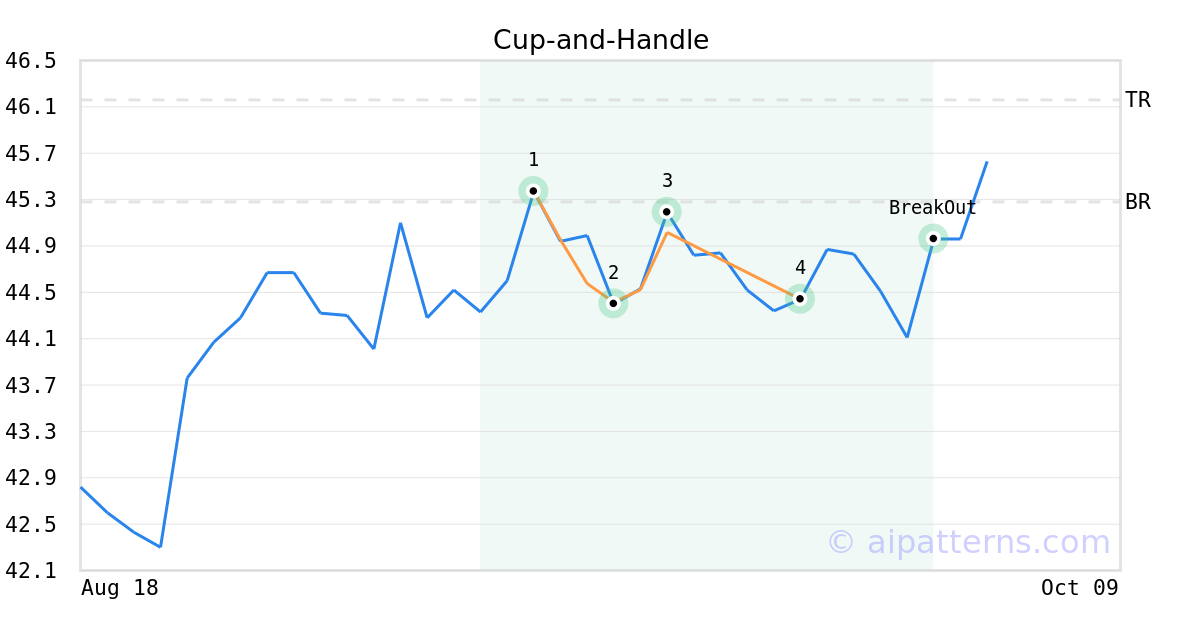This screenshot has height=630, width=1200.
Task: Select the 44.1 price axis label
Action: click(x=30, y=339)
